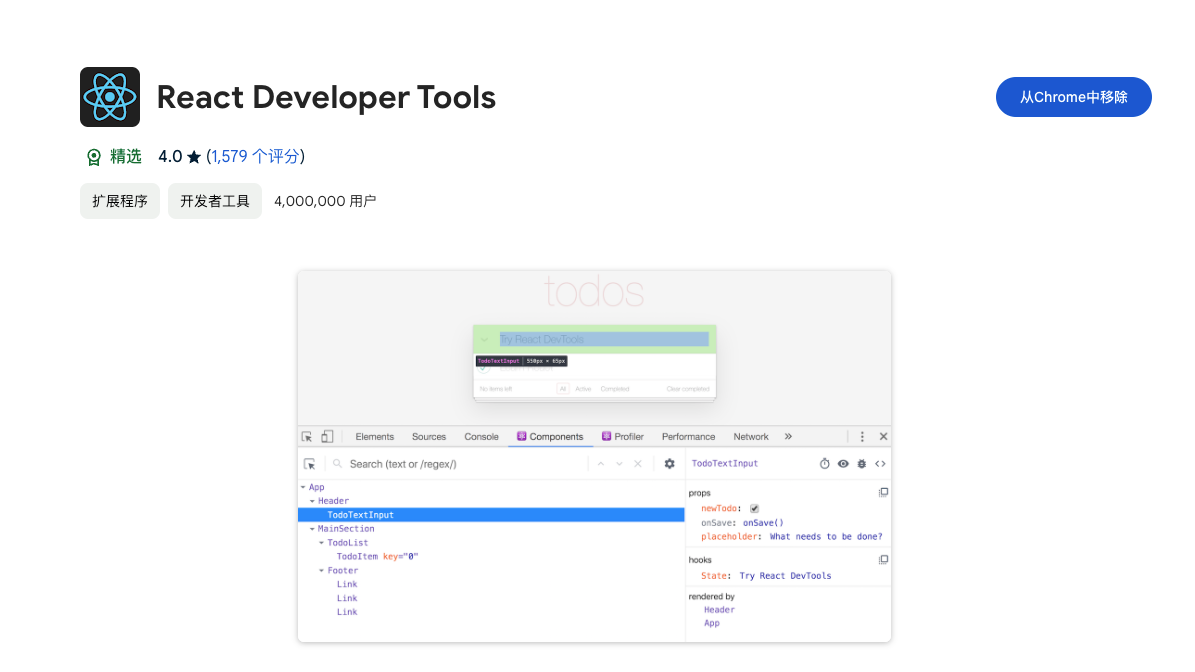
Task: Switch to the Profiler tab
Action: click(x=622, y=437)
